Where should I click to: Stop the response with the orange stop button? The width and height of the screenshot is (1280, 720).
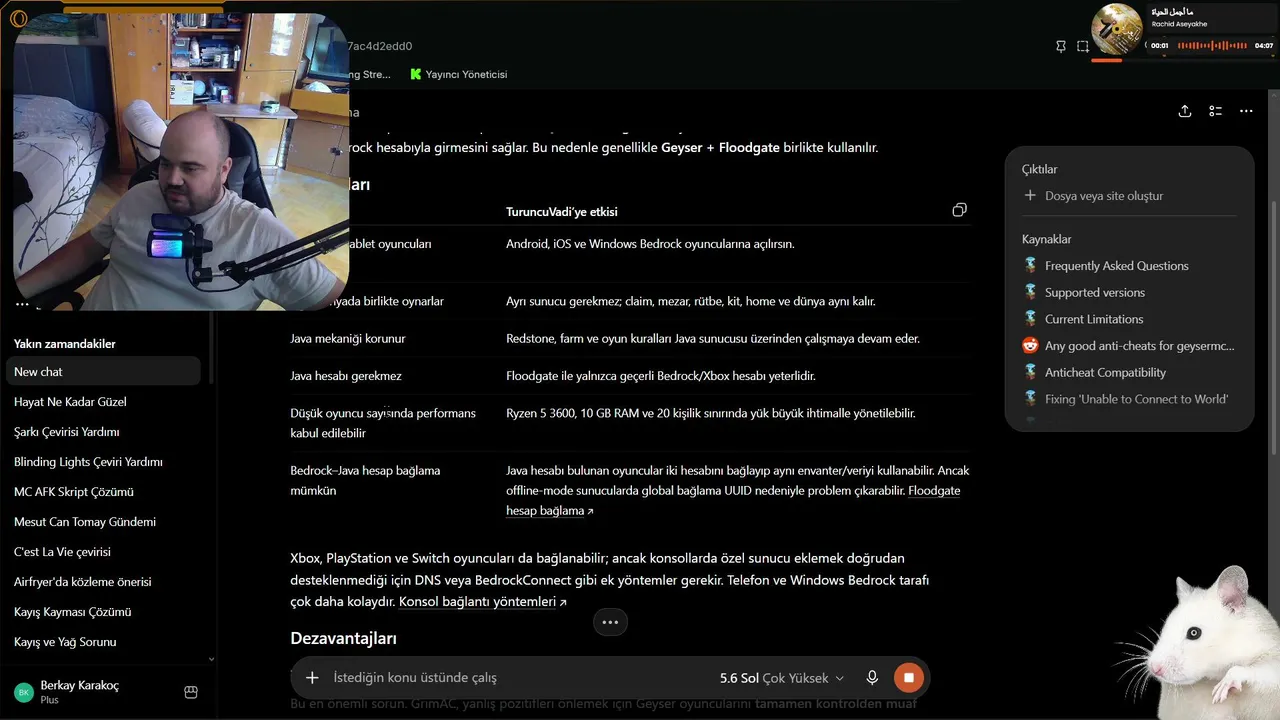(x=908, y=677)
